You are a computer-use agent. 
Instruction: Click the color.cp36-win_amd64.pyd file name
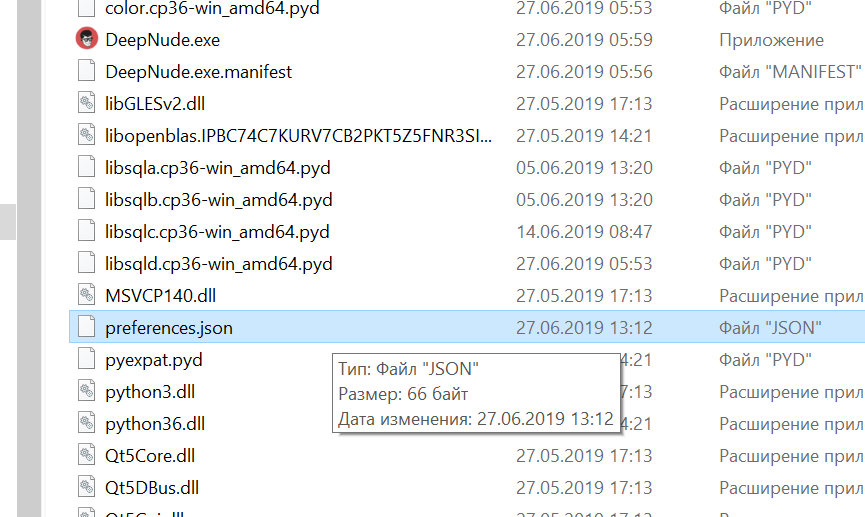212,8
